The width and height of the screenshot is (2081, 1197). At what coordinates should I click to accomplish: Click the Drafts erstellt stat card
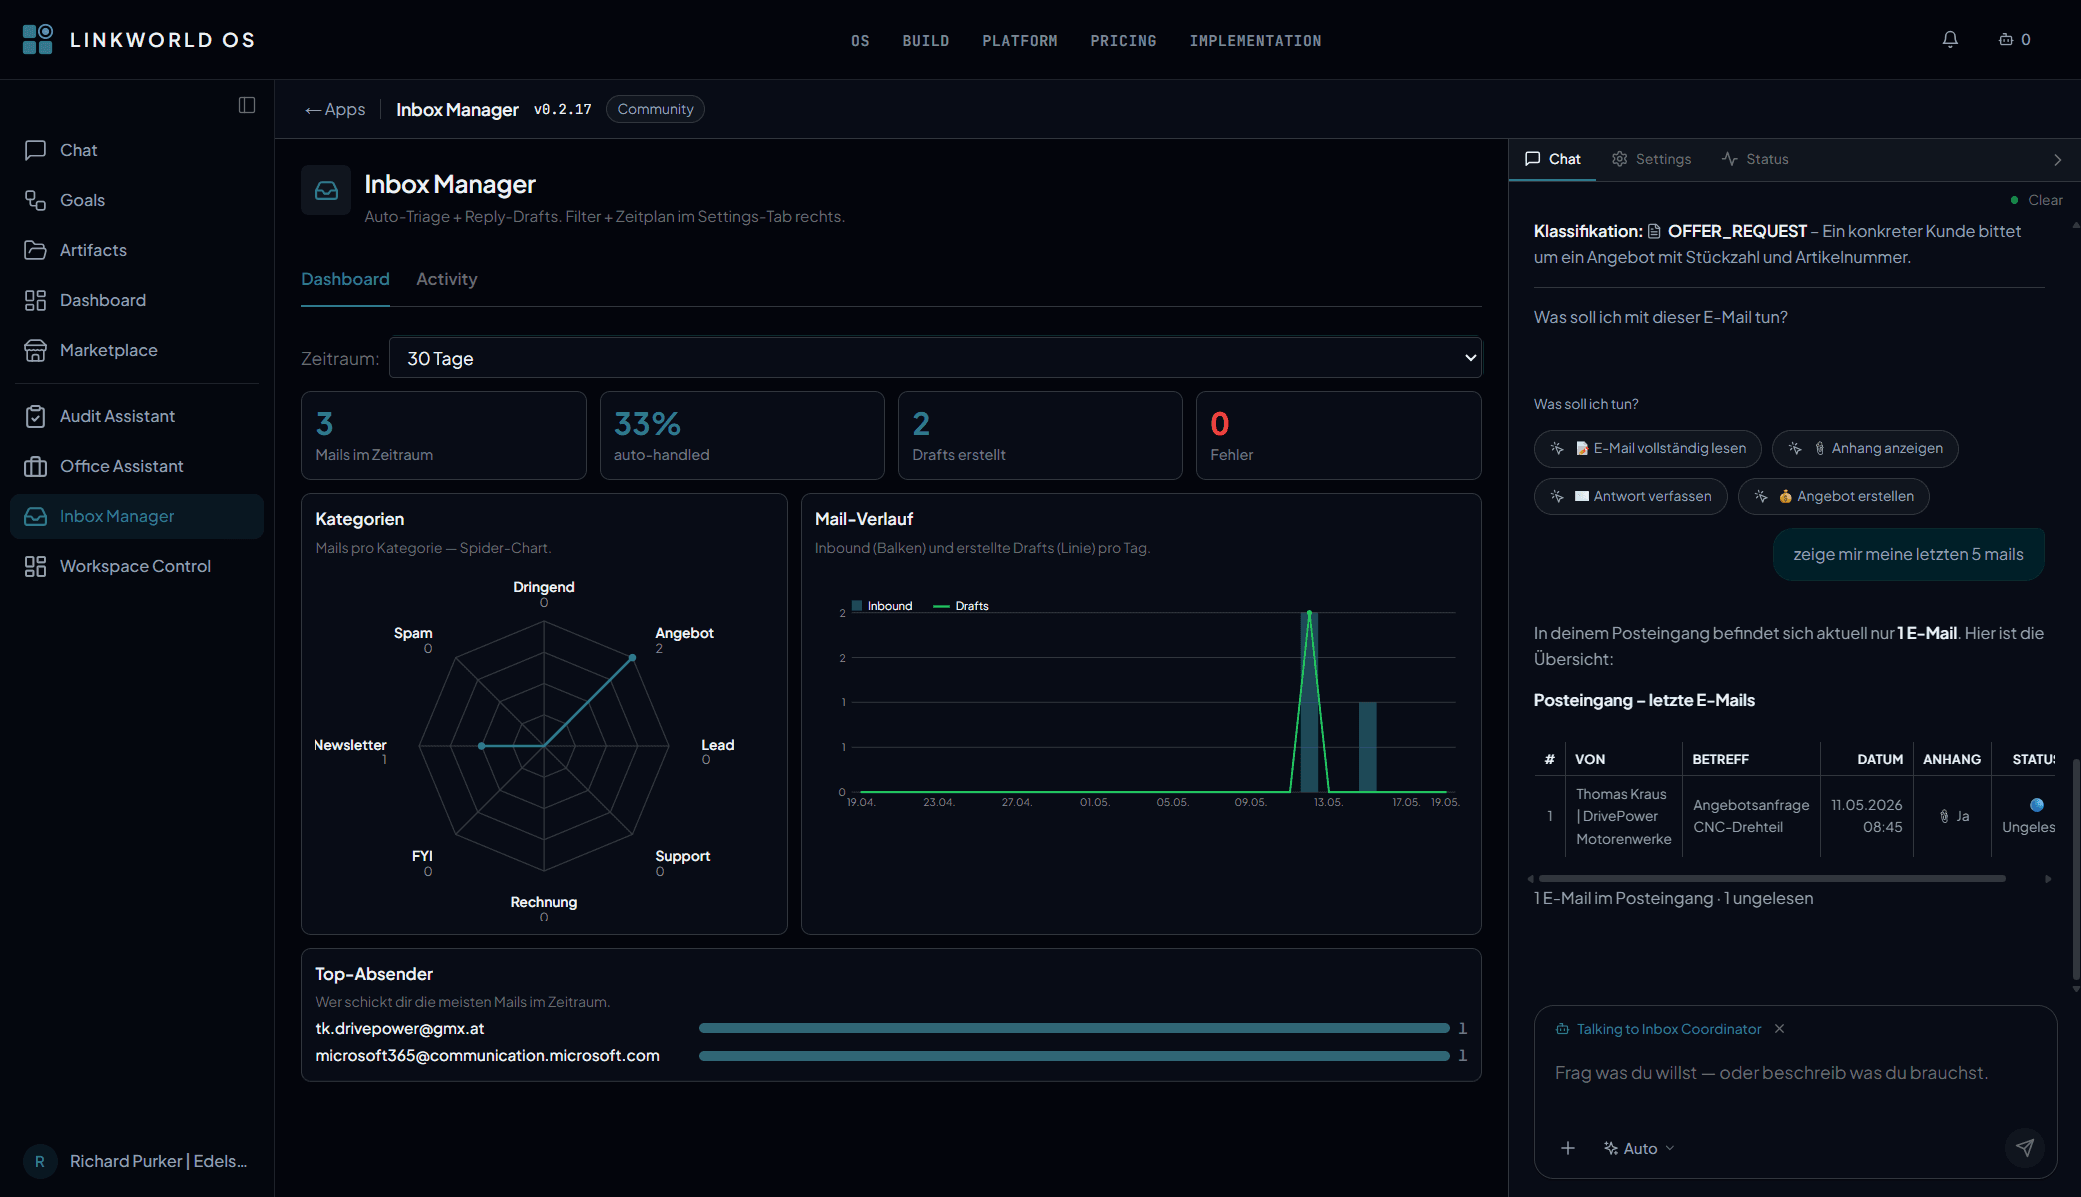(x=1040, y=436)
